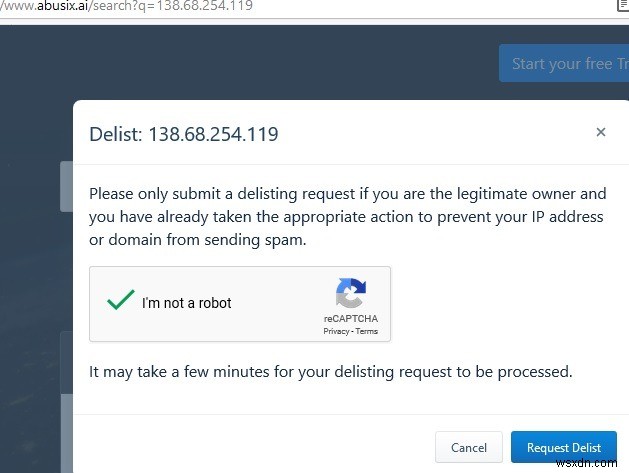Click the browser icon right of address bar

coord(621,6)
